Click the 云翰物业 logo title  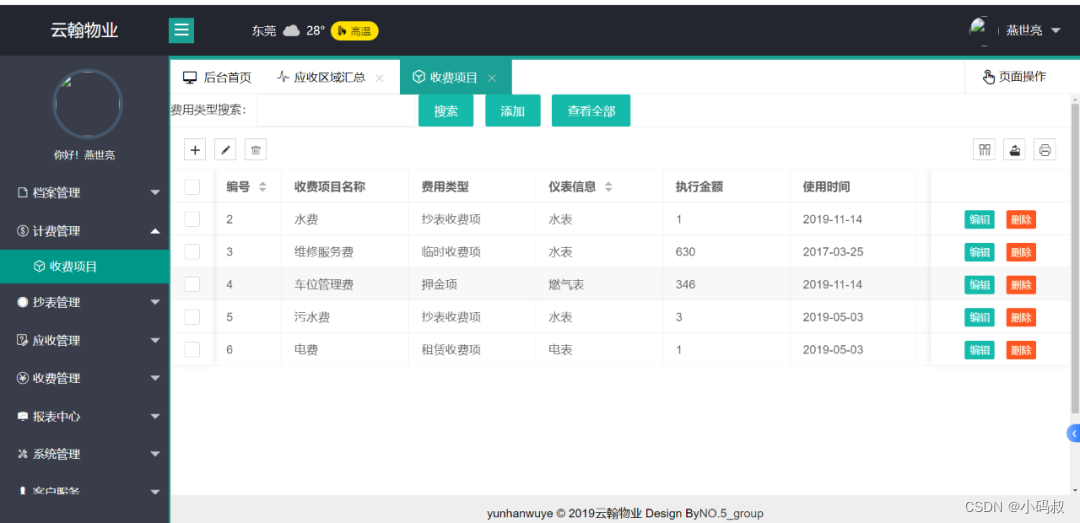pyautogui.click(x=84, y=30)
